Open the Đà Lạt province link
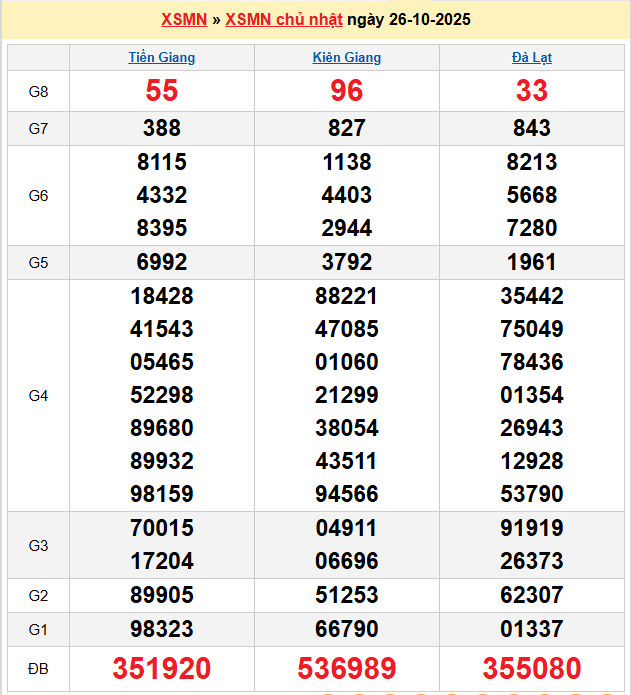This screenshot has width=631, height=695. coord(532,58)
